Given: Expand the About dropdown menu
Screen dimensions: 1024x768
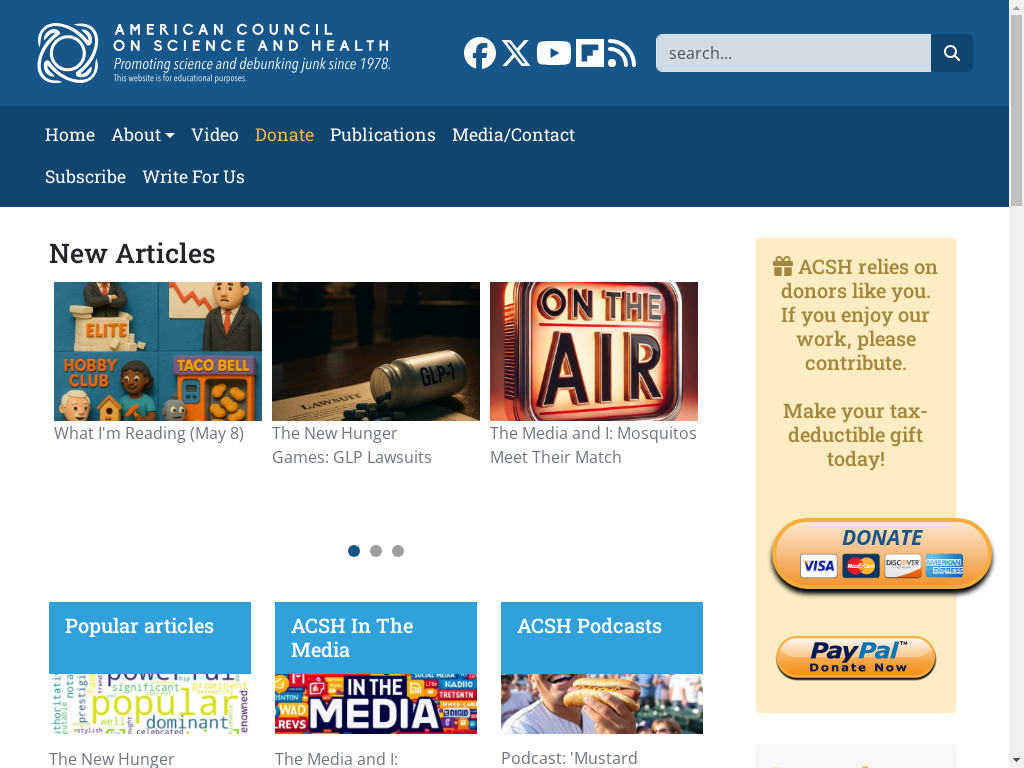Looking at the screenshot, I should tap(143, 135).
